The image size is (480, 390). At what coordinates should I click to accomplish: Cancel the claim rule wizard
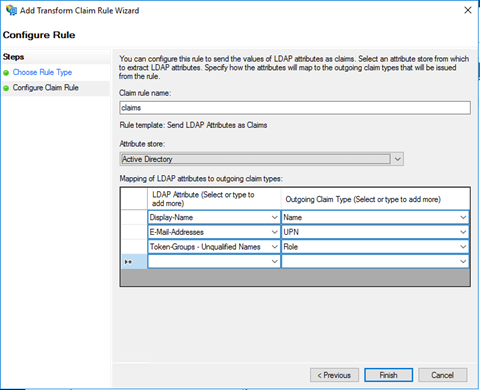443,375
